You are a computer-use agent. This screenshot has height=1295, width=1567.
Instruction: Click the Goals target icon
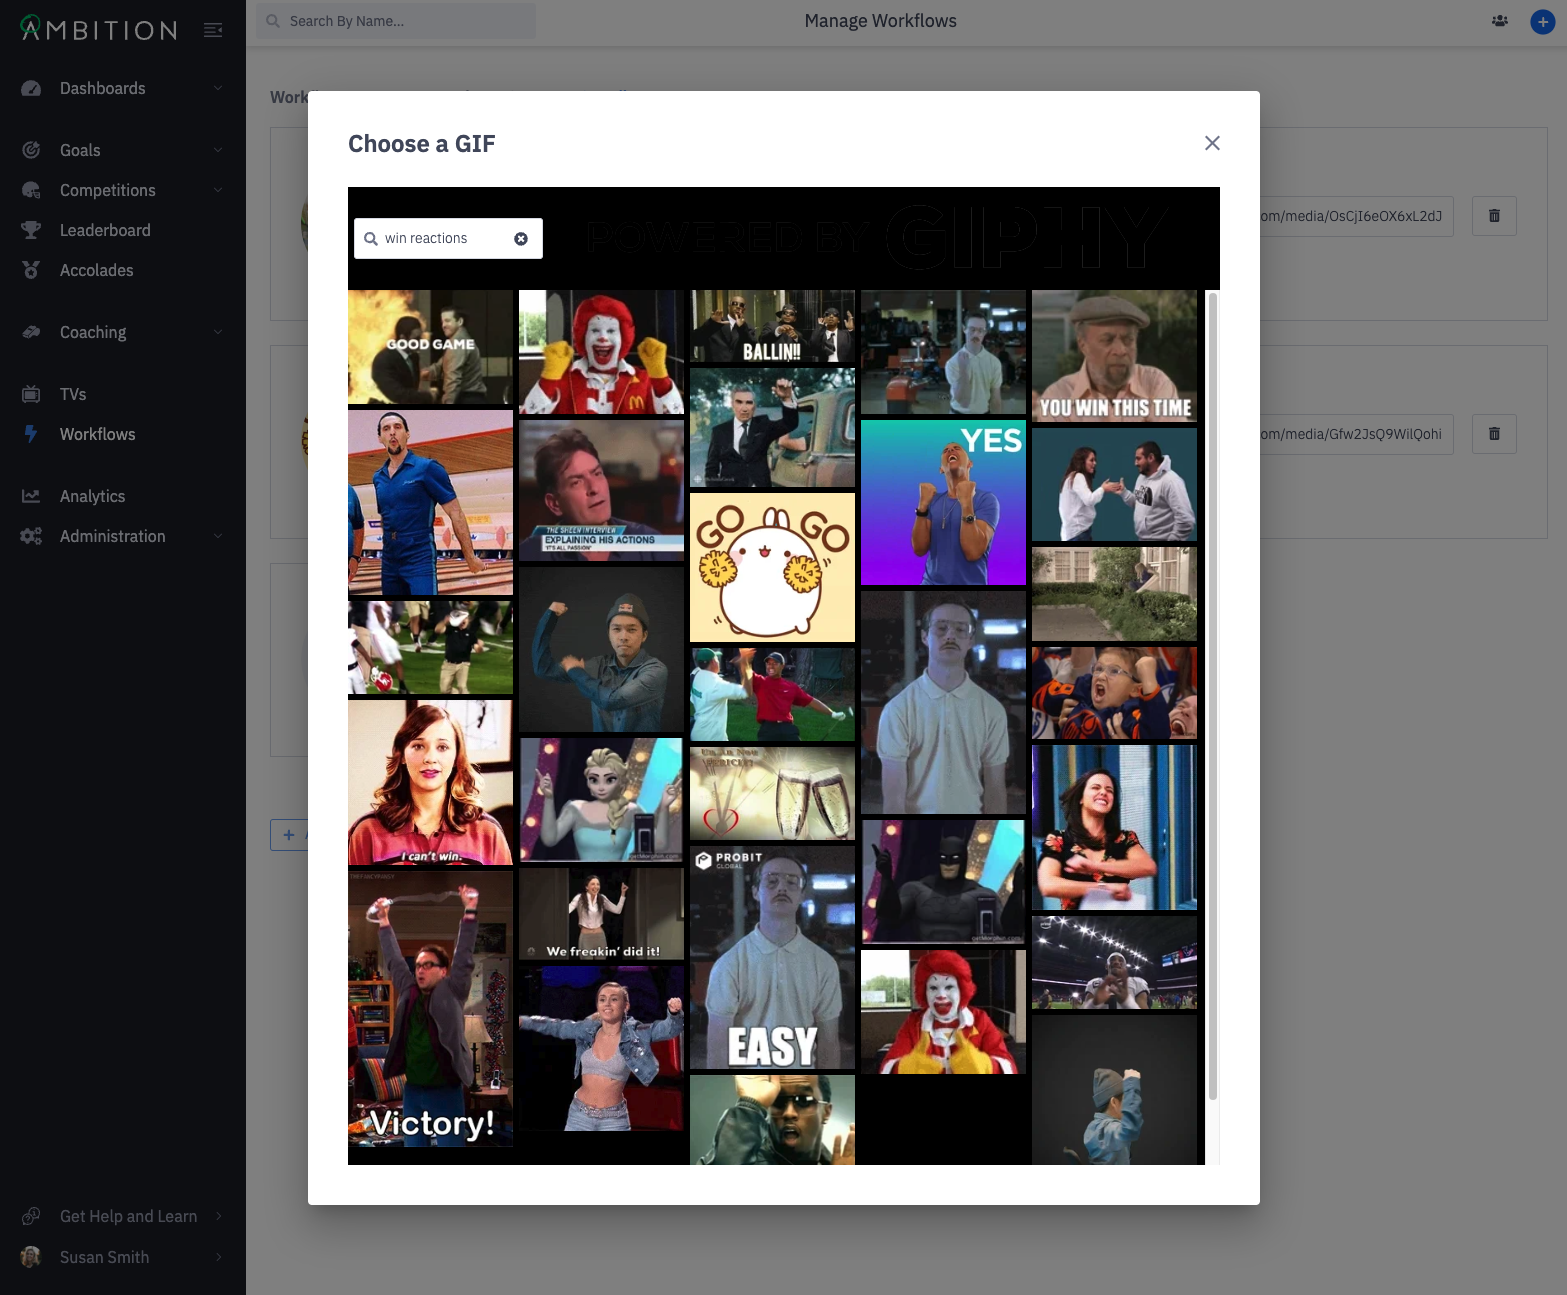click(x=31, y=150)
